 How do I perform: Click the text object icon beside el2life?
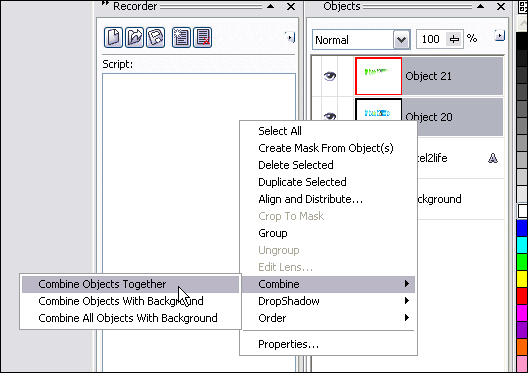(x=493, y=158)
